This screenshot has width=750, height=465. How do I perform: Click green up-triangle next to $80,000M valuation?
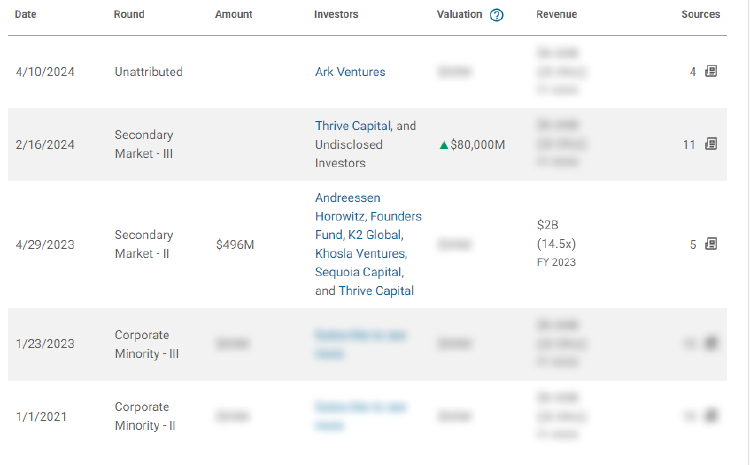pos(443,145)
